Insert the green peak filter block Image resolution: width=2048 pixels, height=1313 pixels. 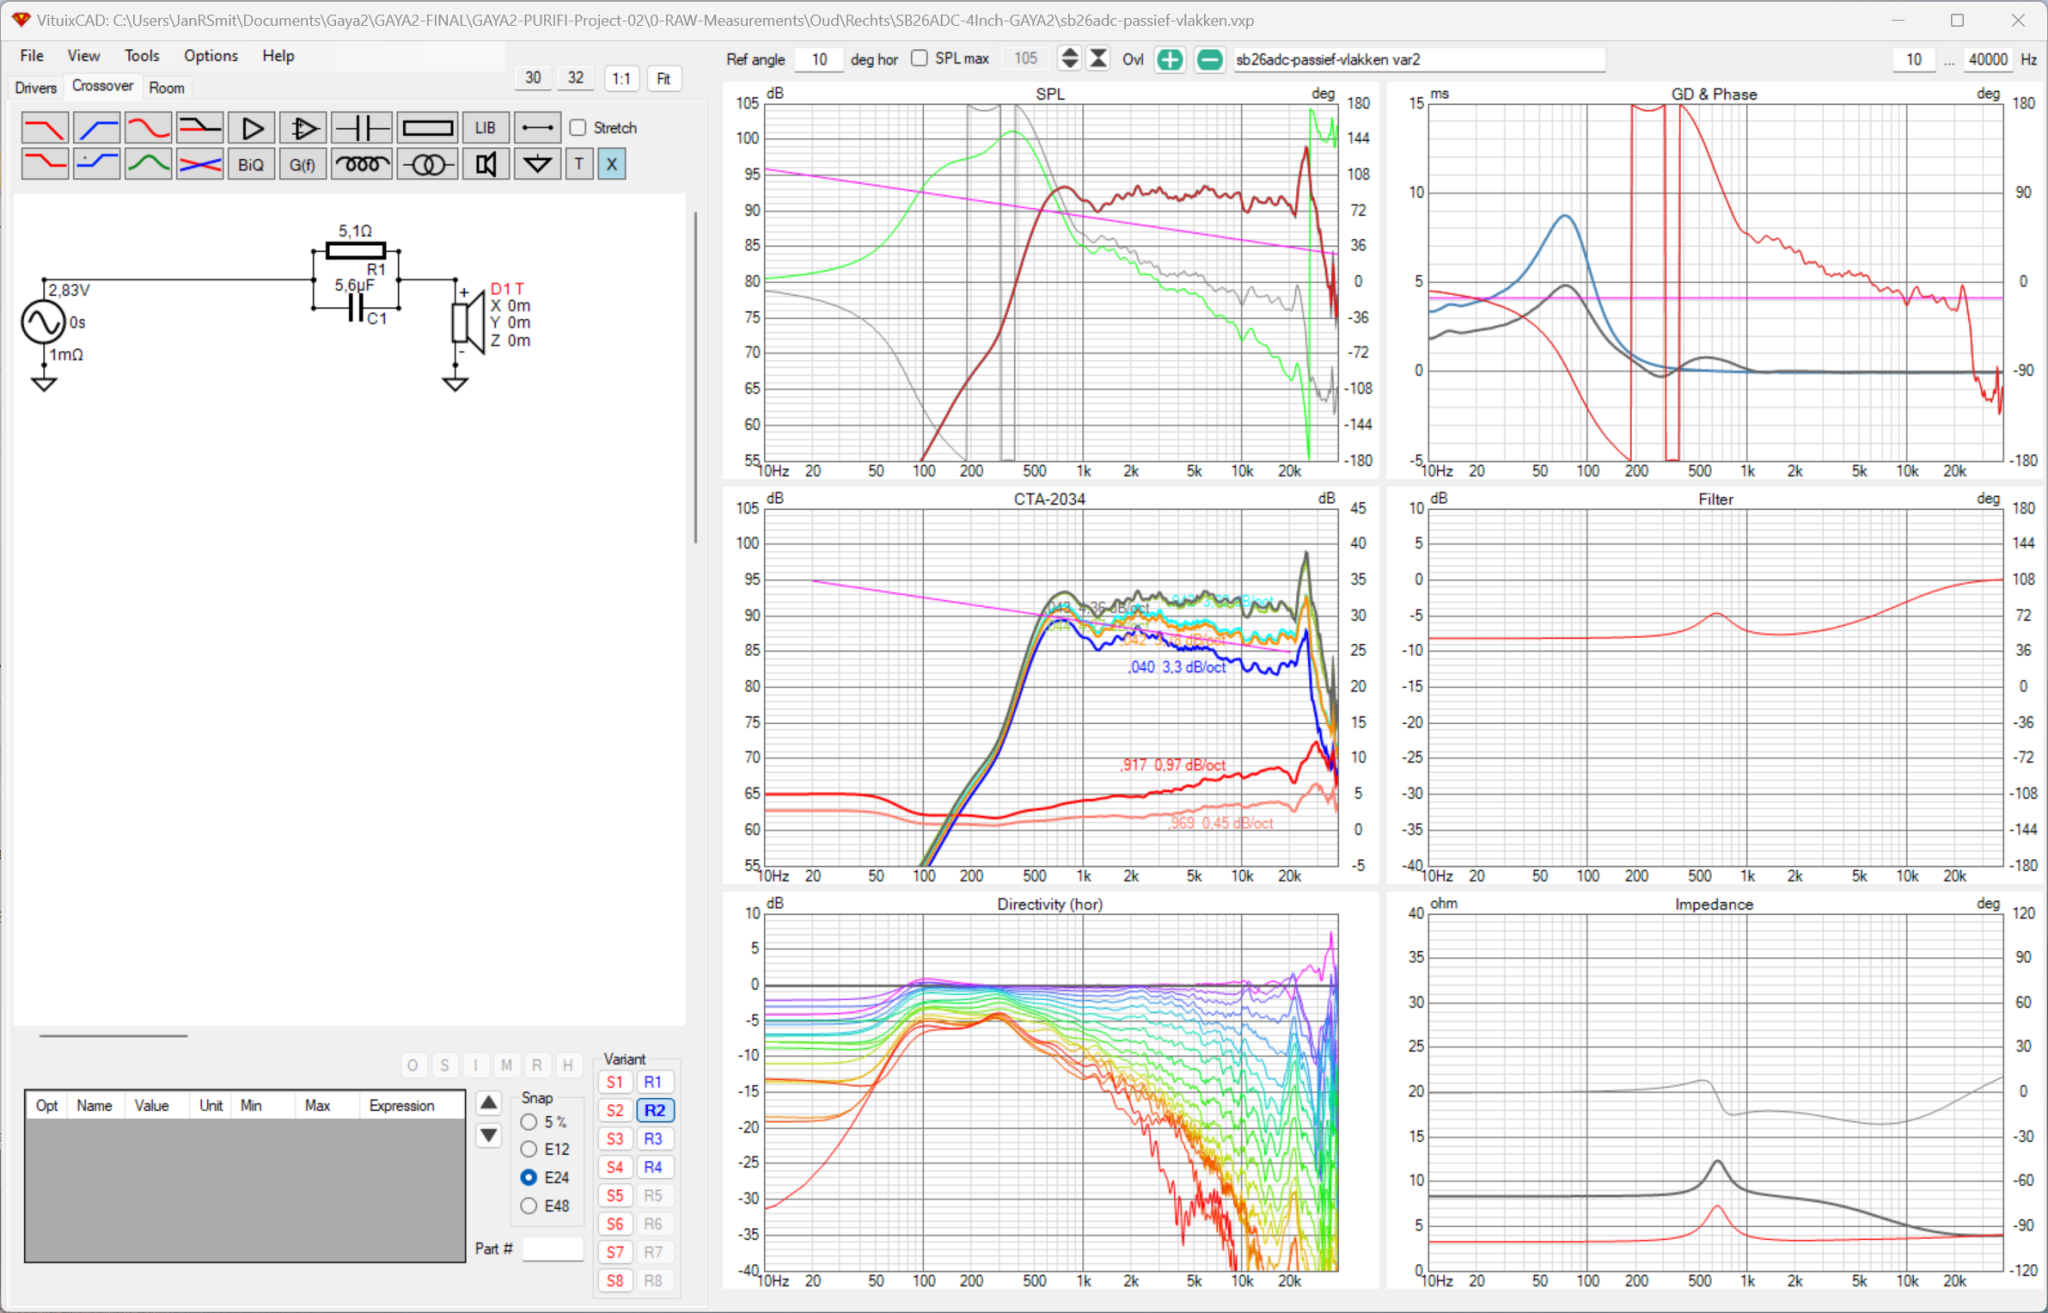148,164
